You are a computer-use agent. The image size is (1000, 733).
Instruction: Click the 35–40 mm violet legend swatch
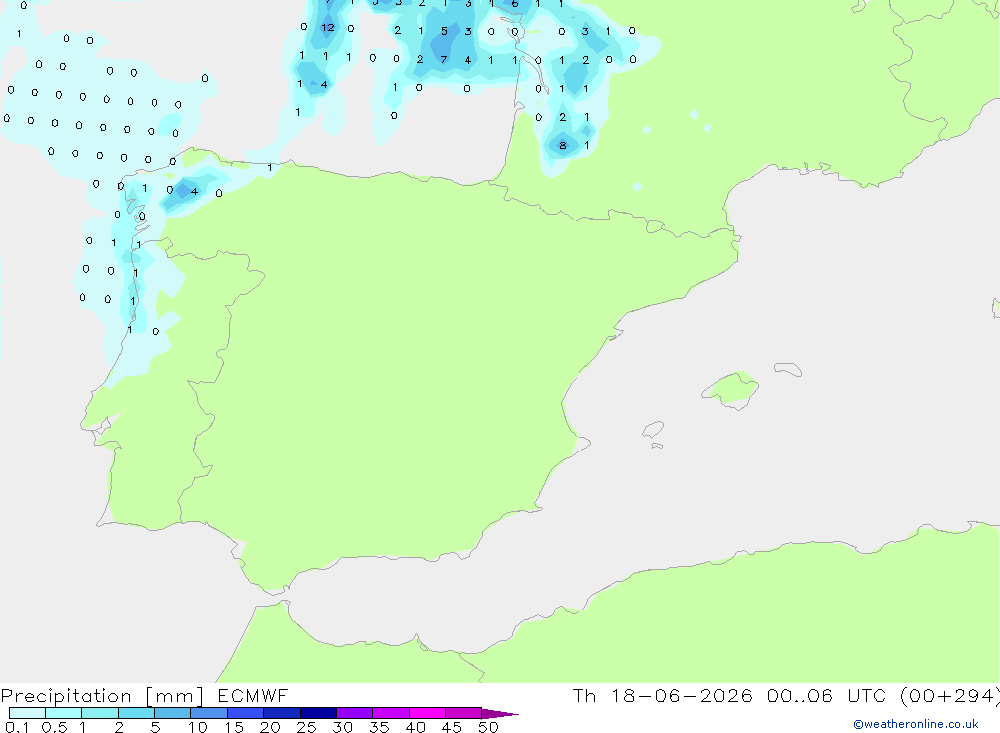click(390, 713)
